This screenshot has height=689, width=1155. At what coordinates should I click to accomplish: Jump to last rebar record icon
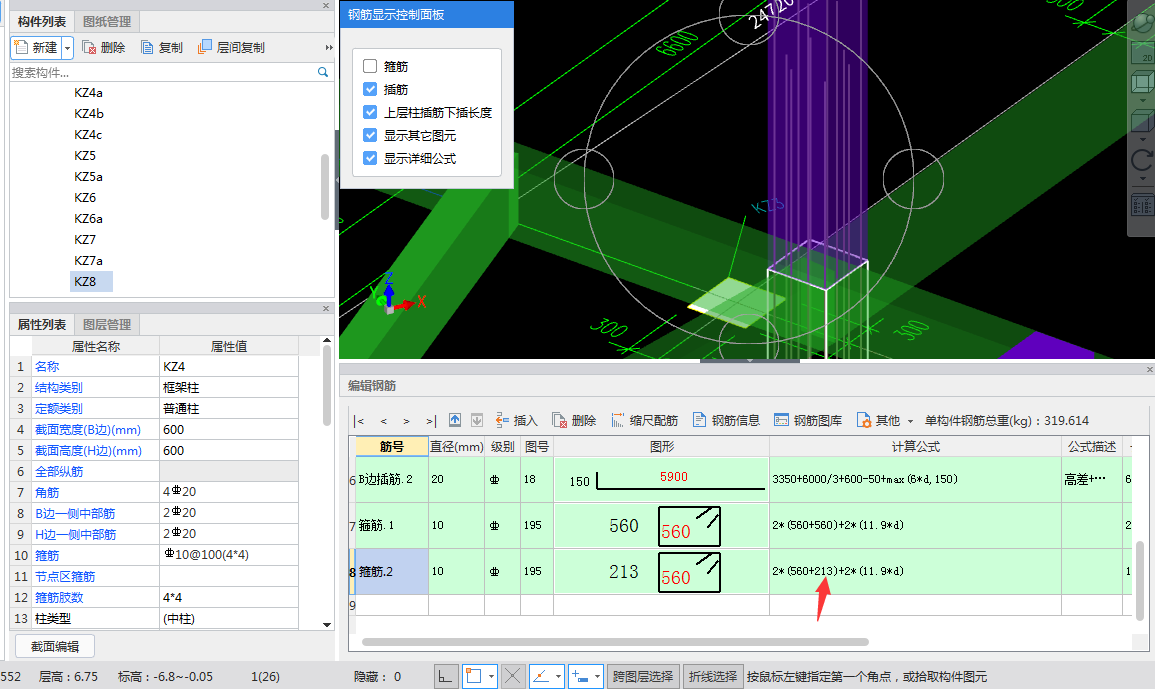click(x=431, y=421)
